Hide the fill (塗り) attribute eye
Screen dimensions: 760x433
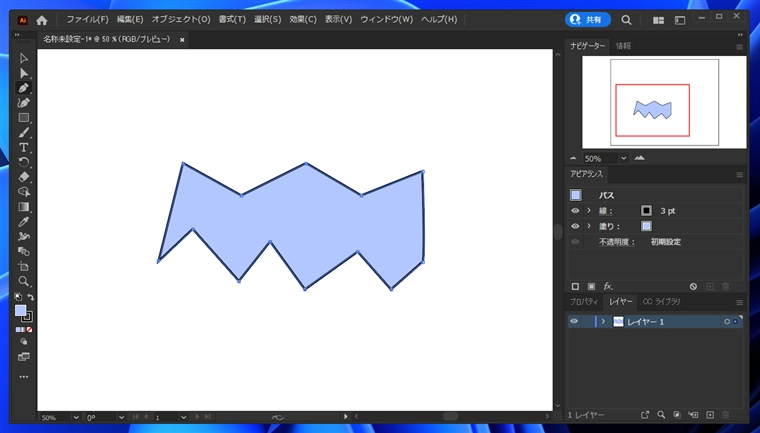(575, 226)
